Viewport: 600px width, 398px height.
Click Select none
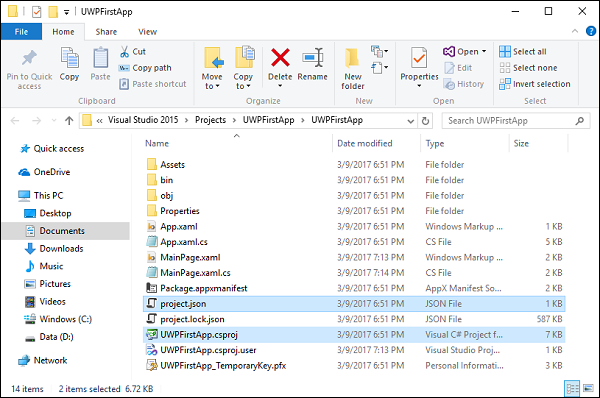[x=528, y=68]
